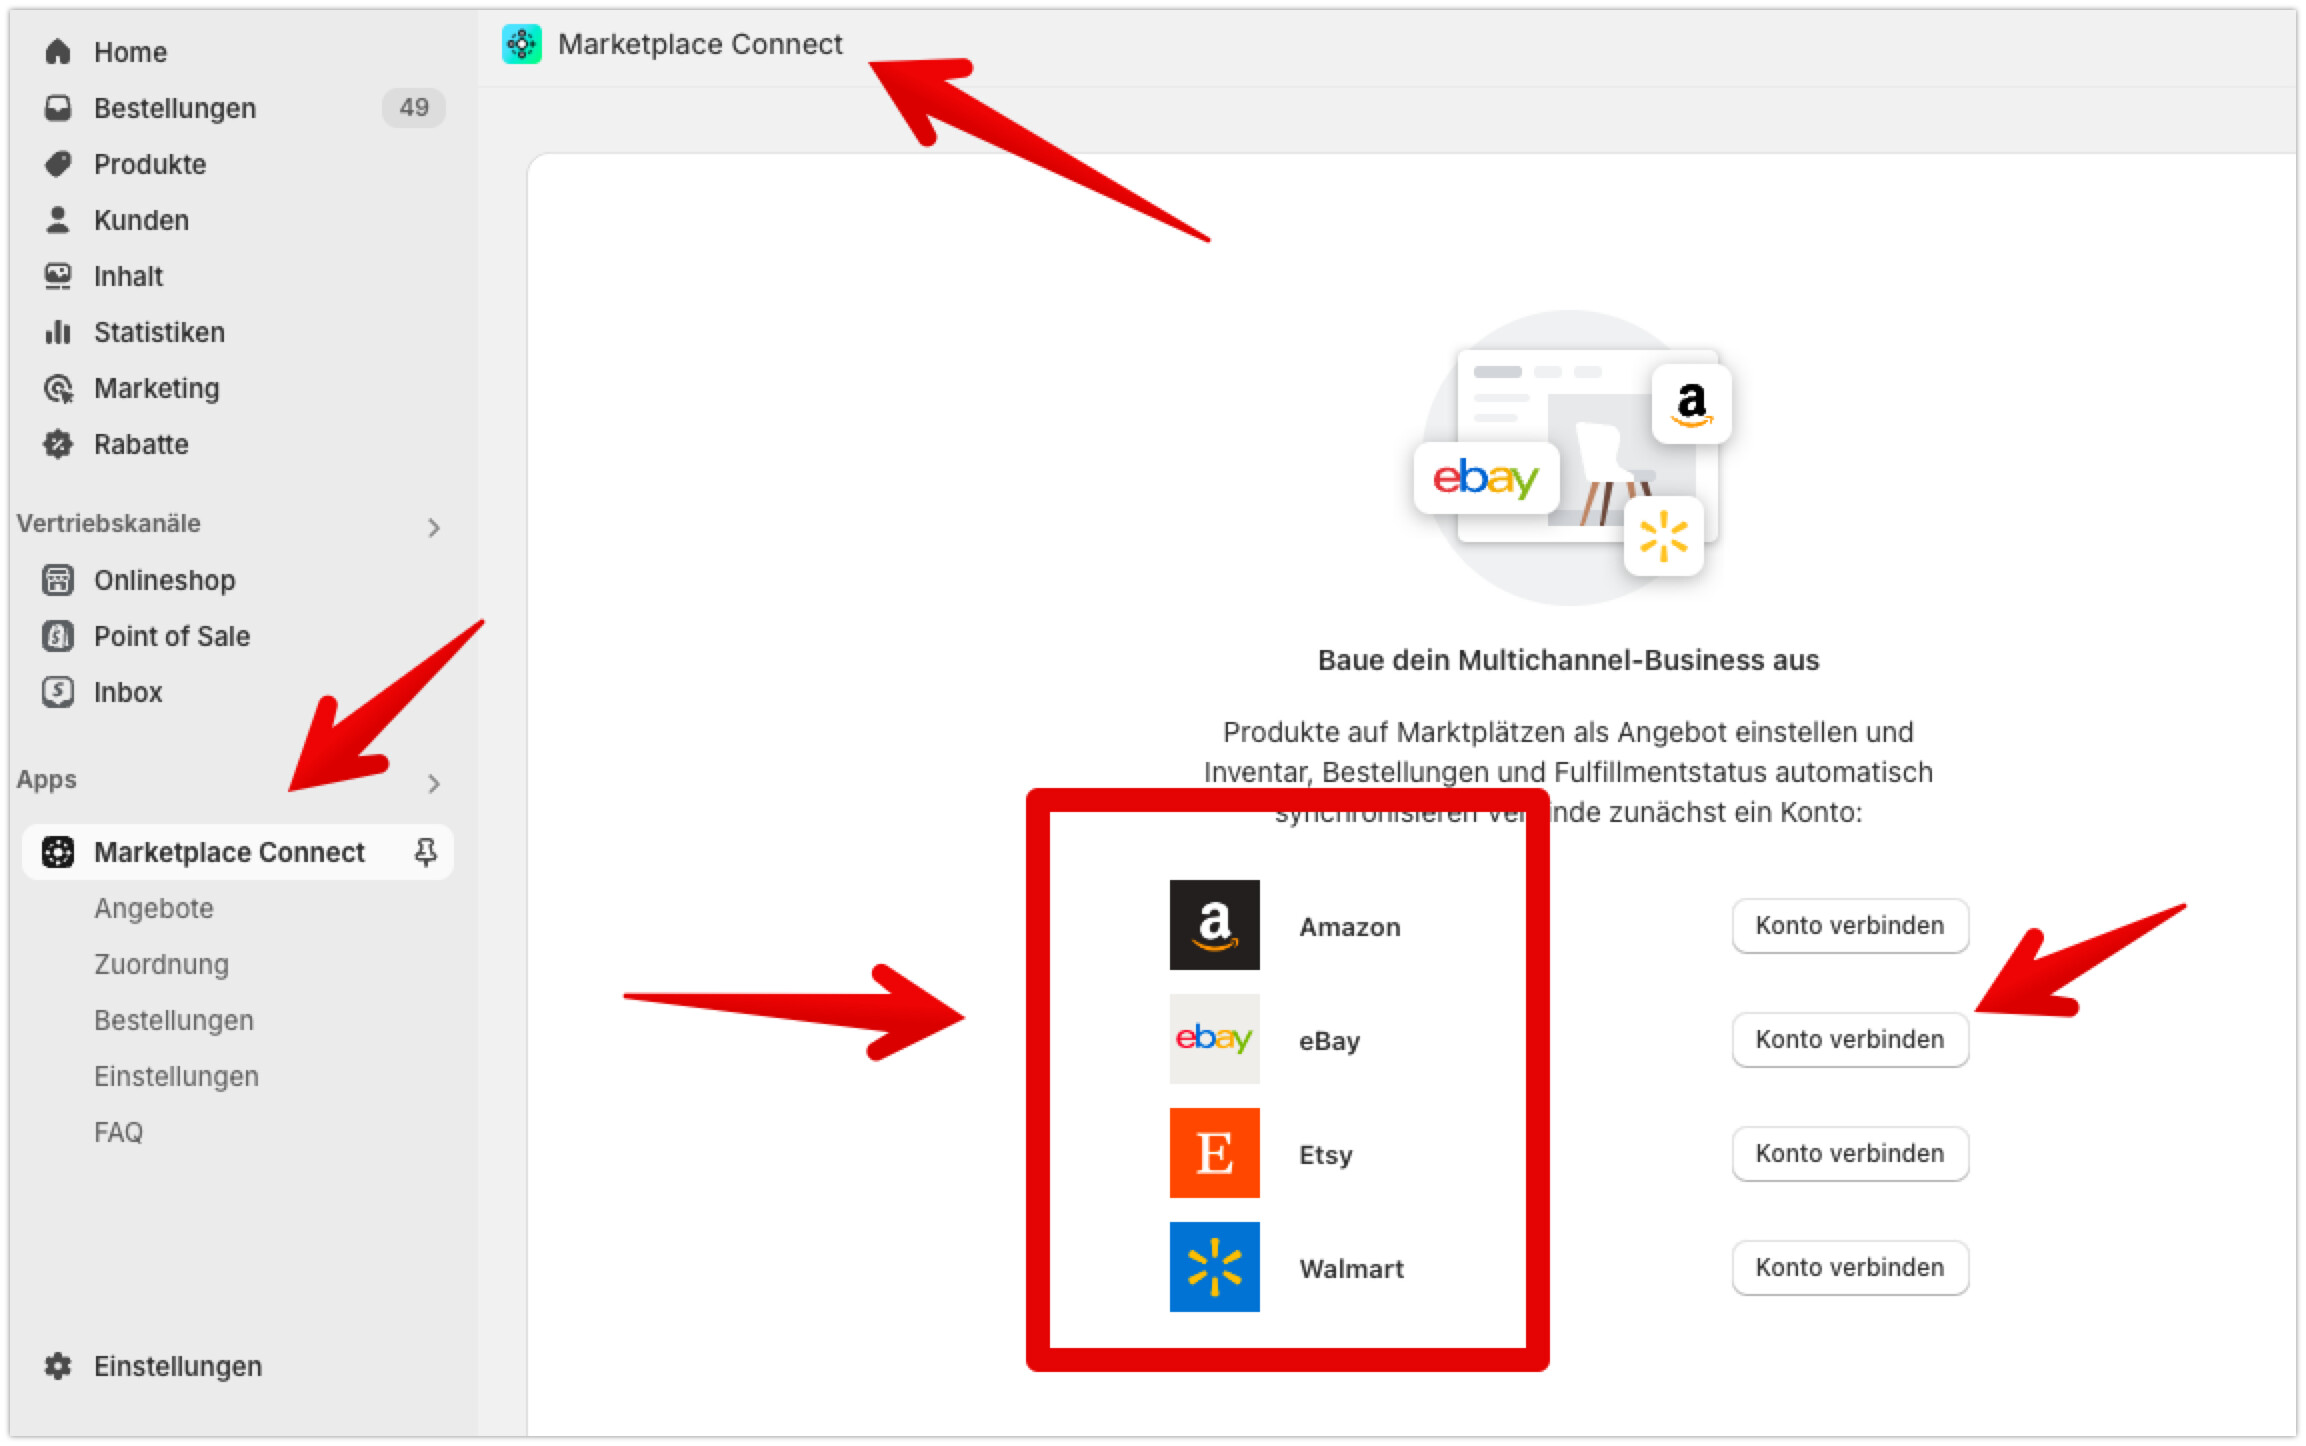Go to the FAQ submenu entry
This screenshot has height=1446, width=2306.
[x=118, y=1132]
